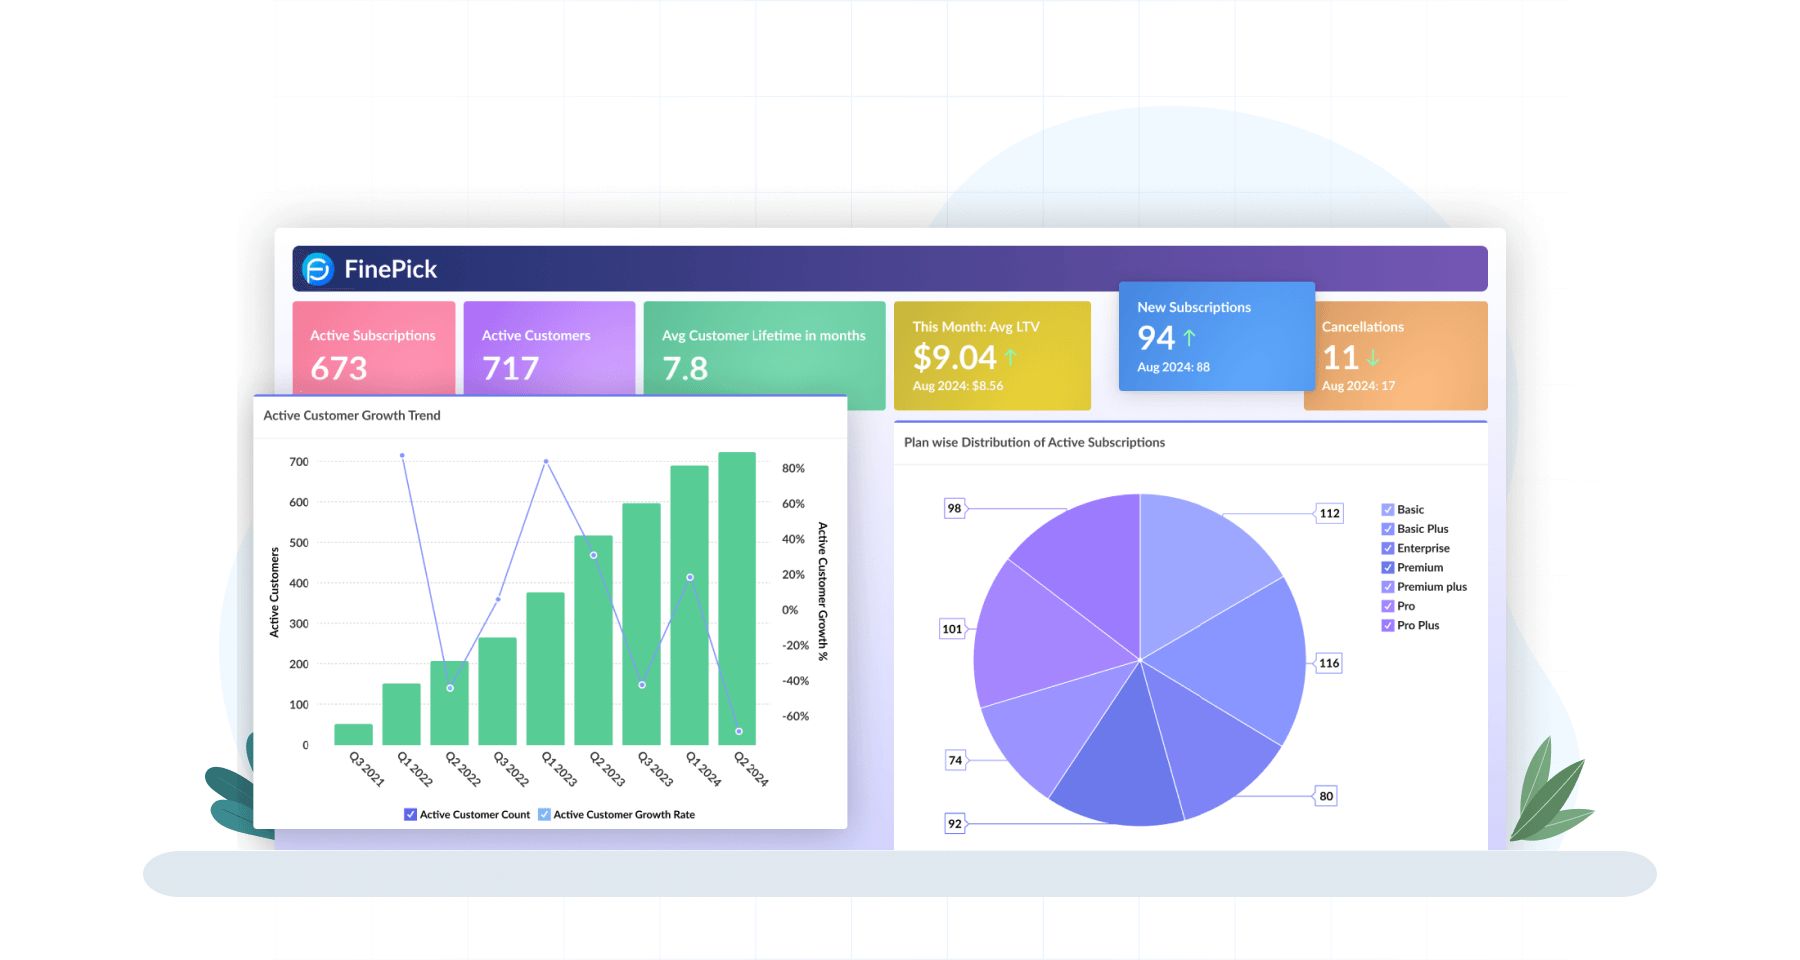Click growth-rate point on Q2 2022 bar
Screen dimensions: 1800x960
pyautogui.click(x=450, y=688)
